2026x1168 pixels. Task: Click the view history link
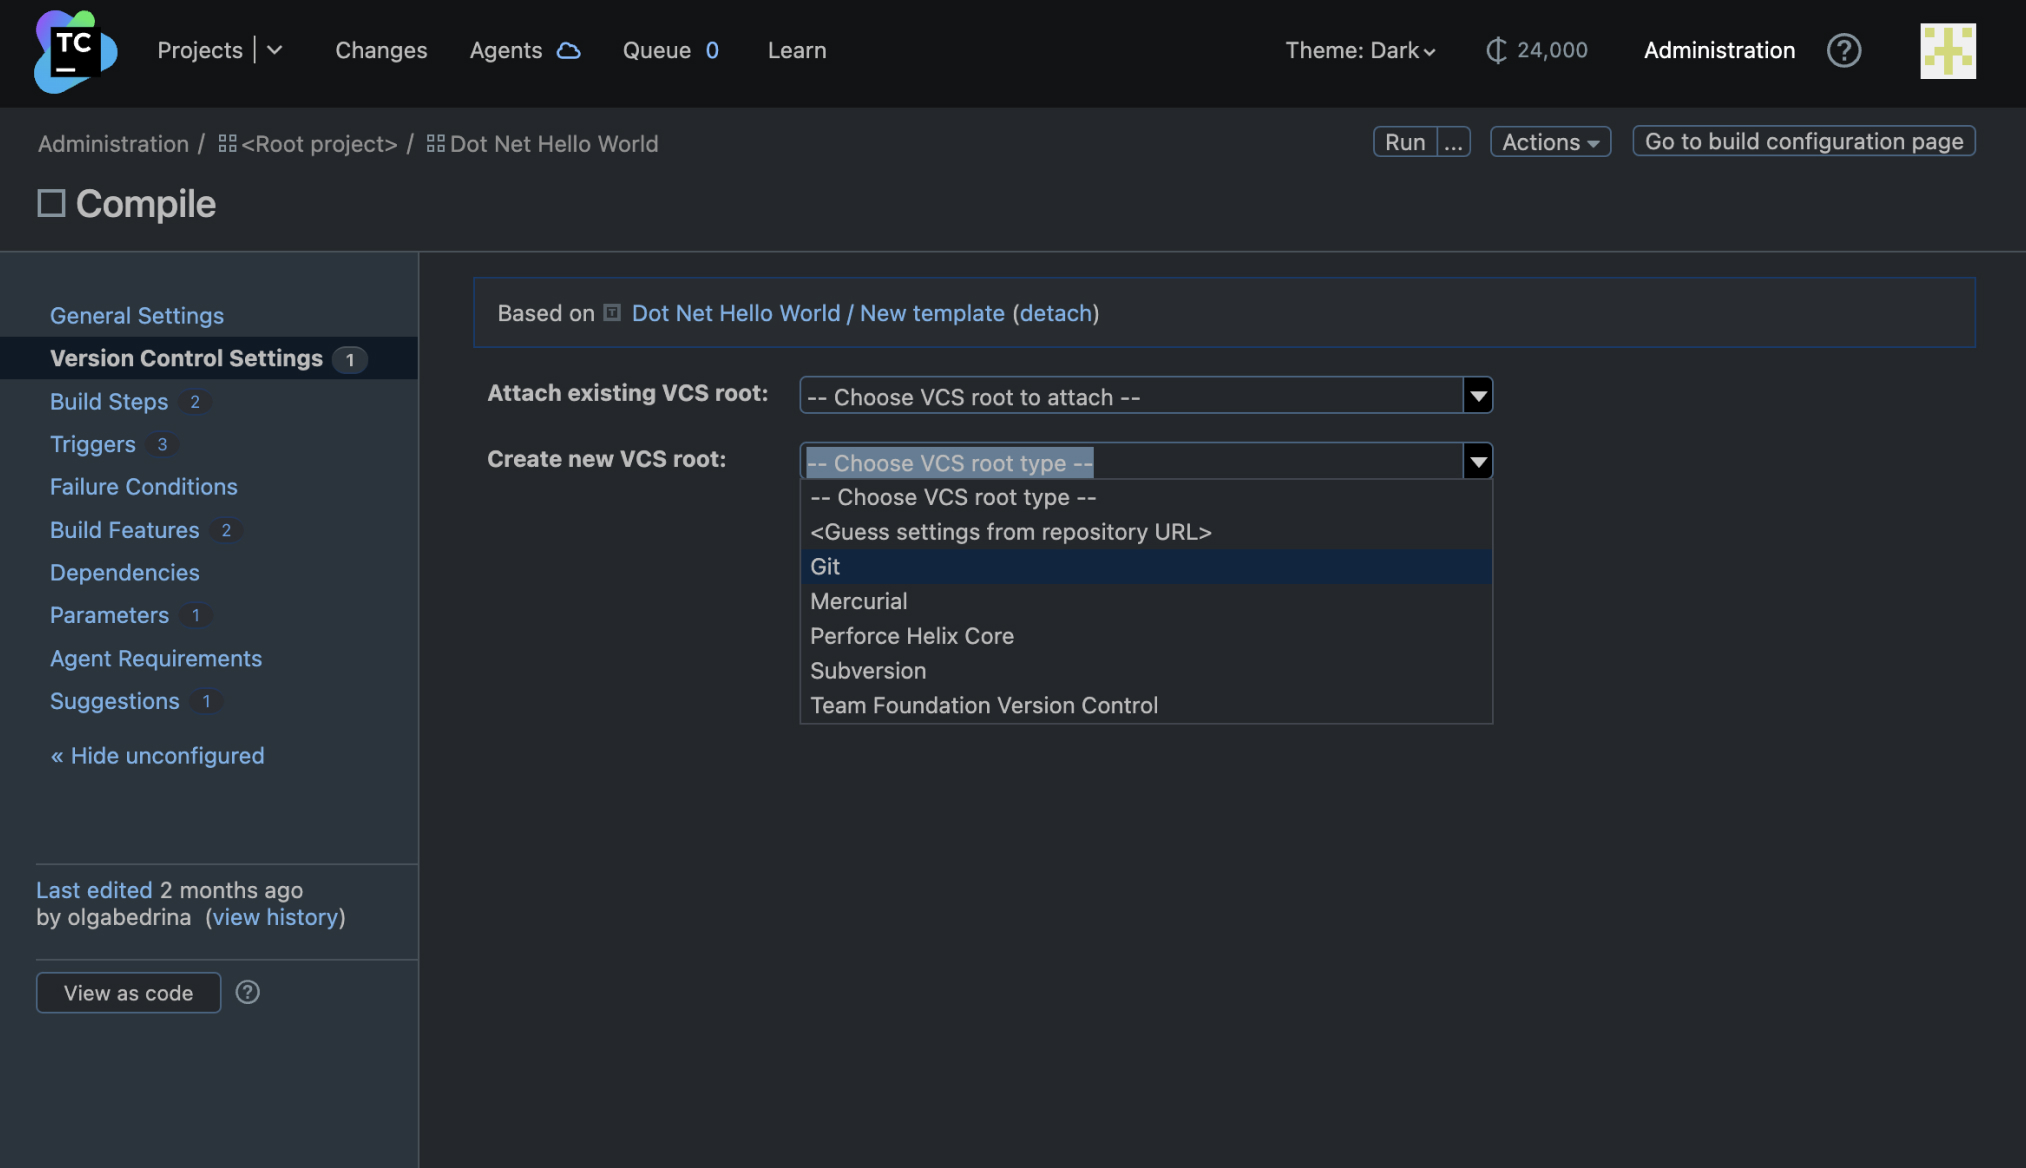tap(274, 916)
